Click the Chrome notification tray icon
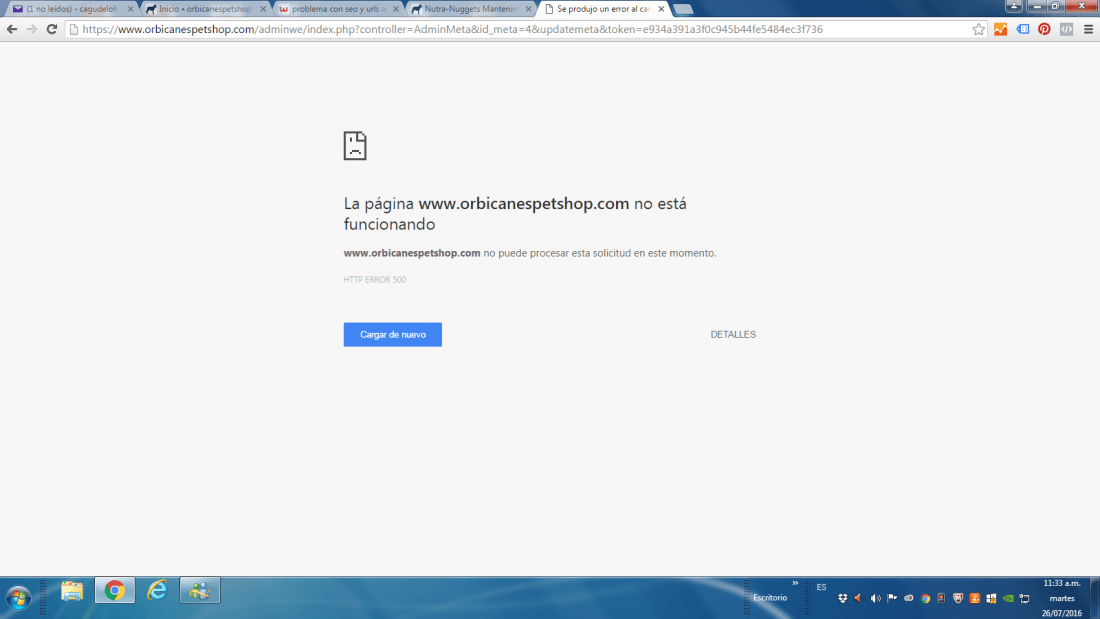1100x619 pixels. 925,599
